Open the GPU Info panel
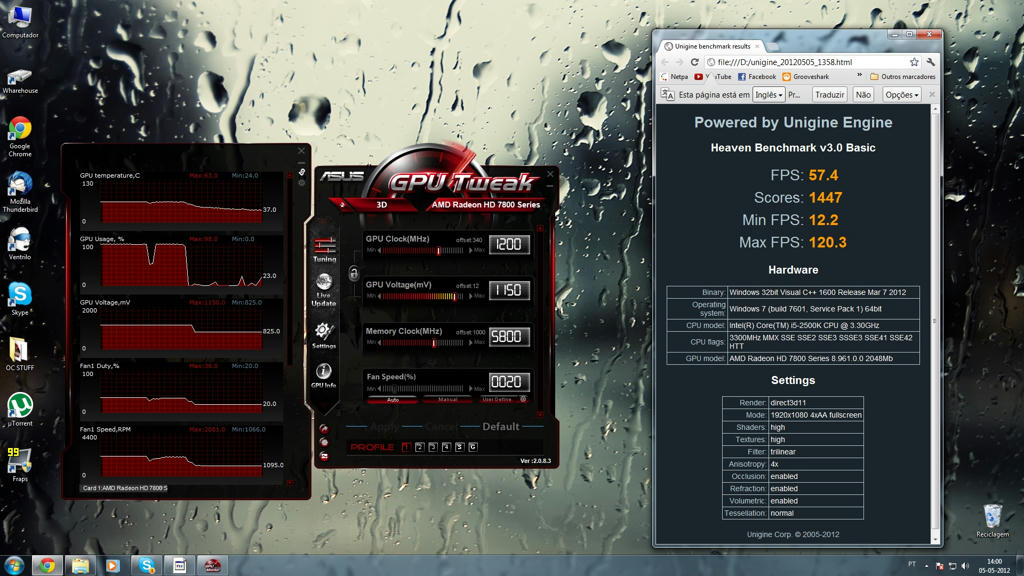The image size is (1024, 576). coord(324,375)
